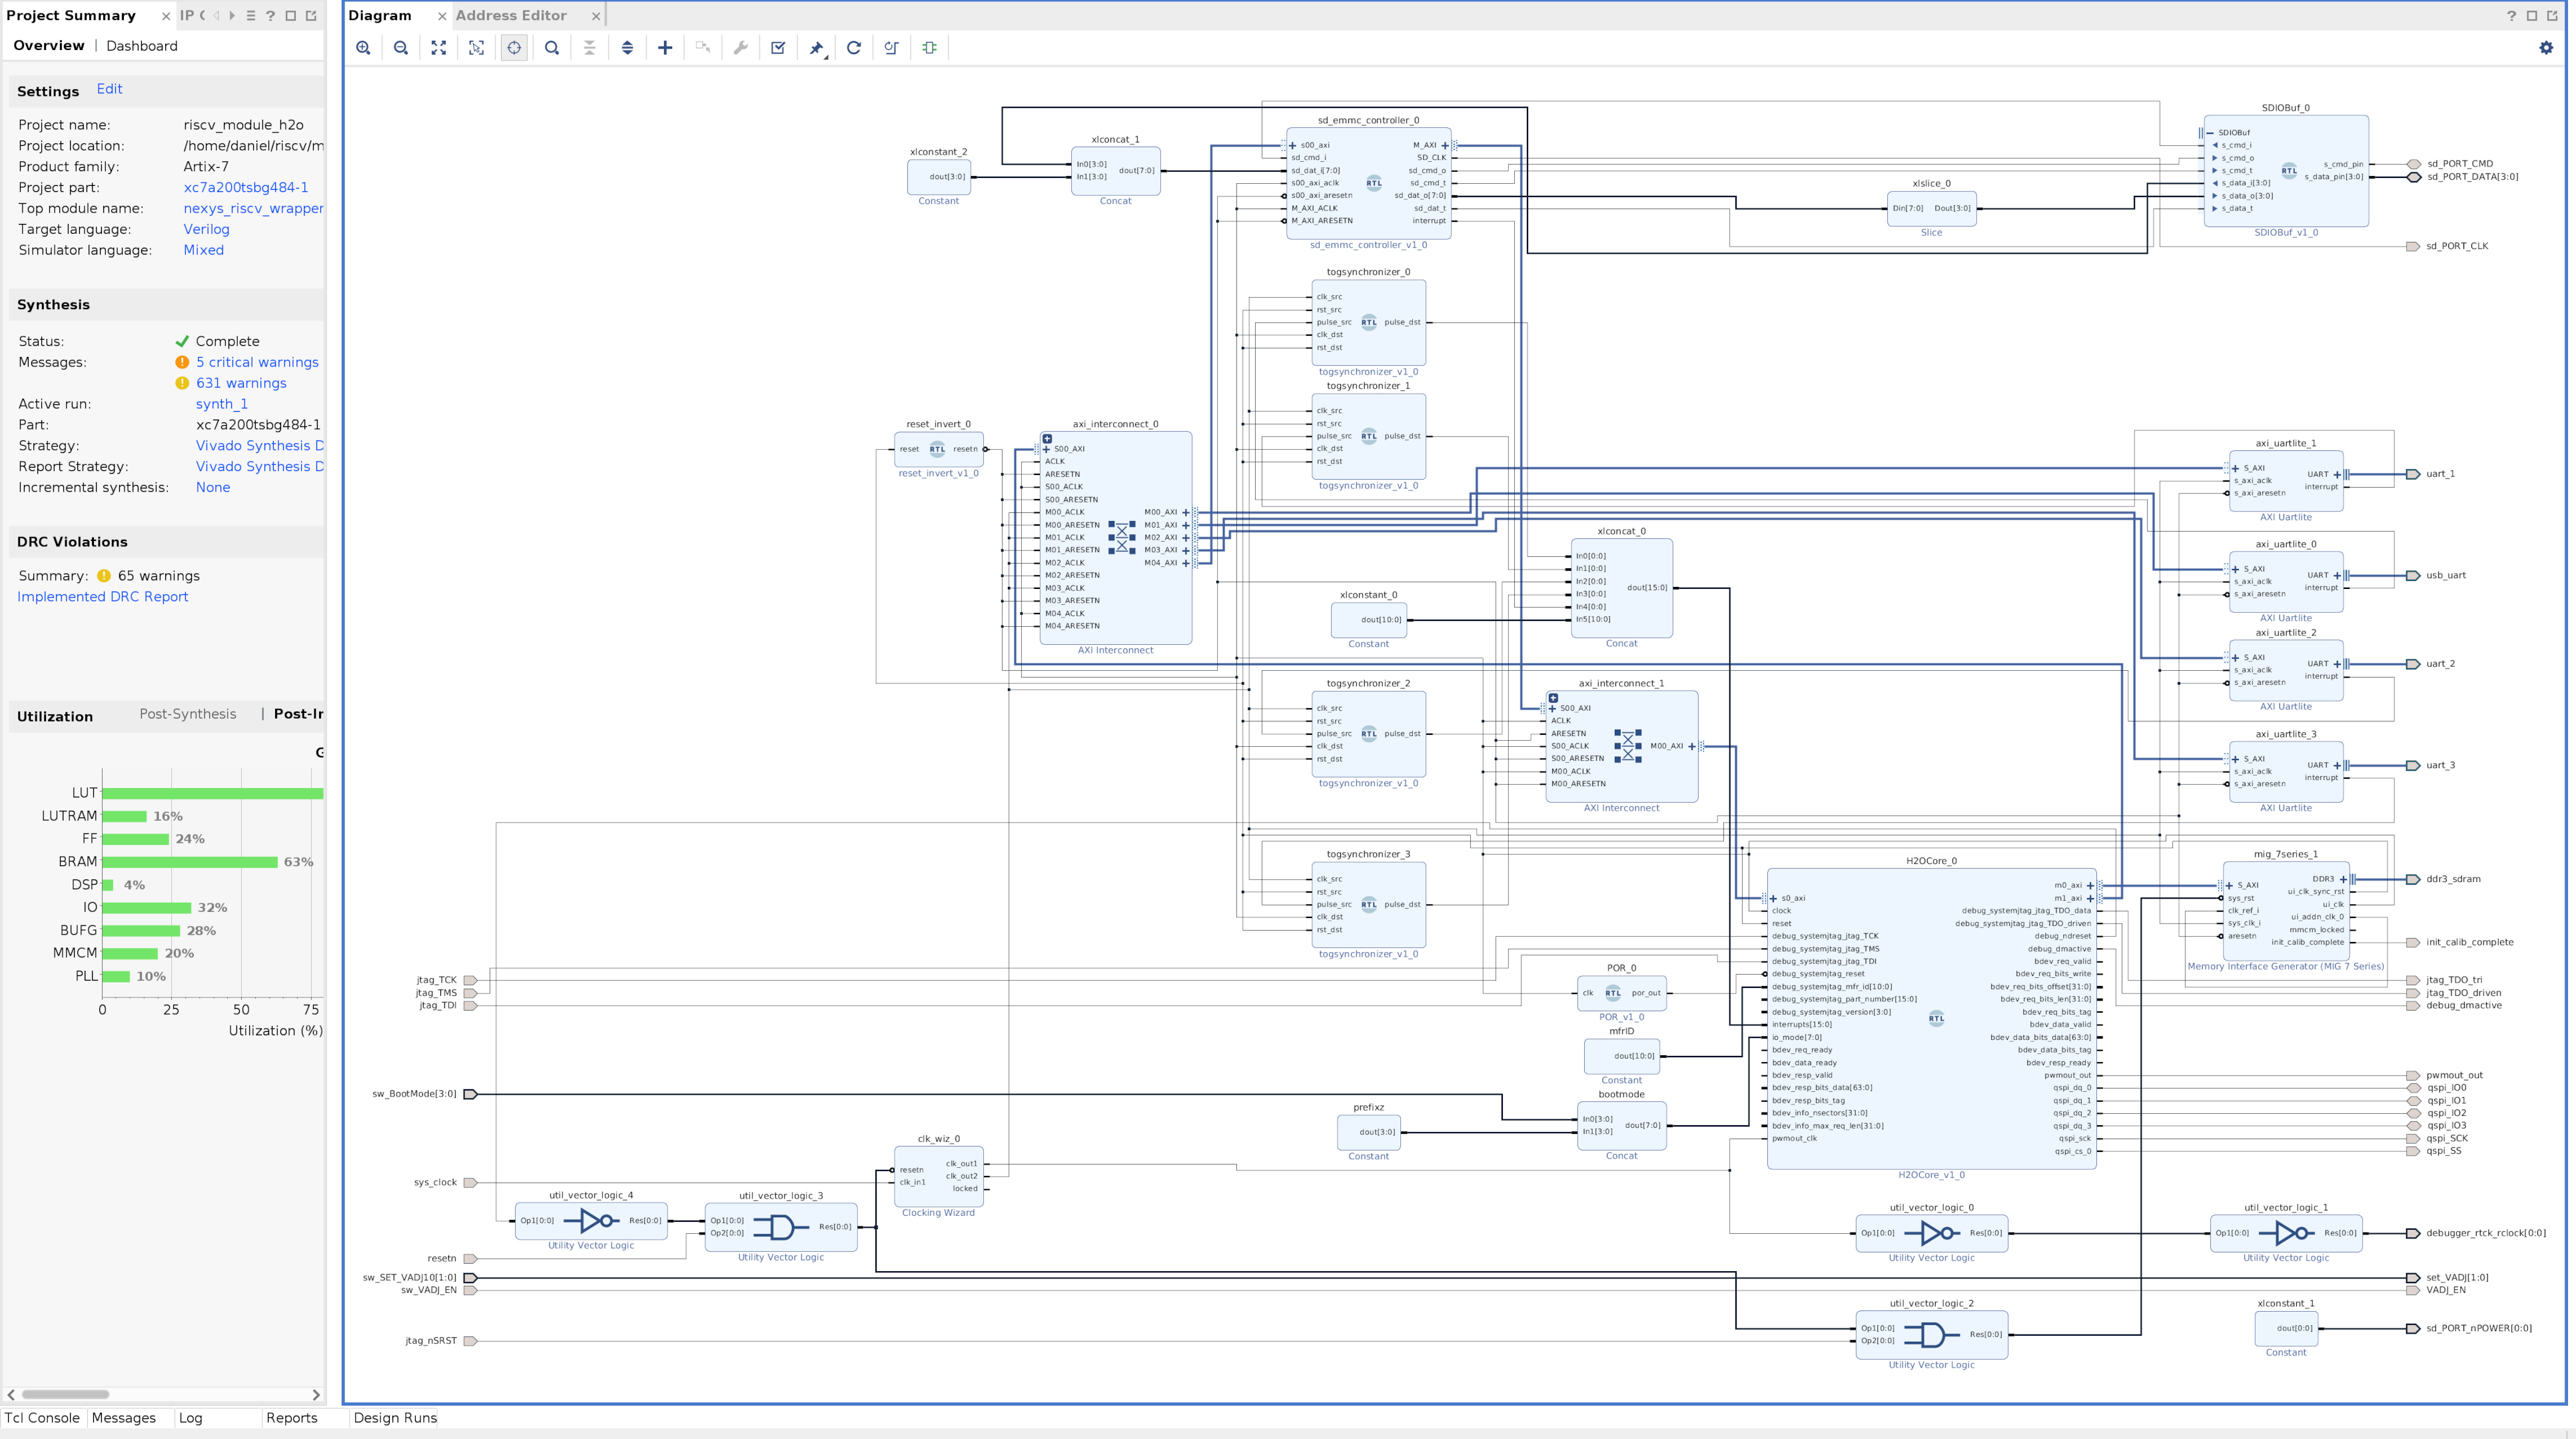This screenshot has width=2576, height=1439.
Task: Toggle the auto-fit selection crosshair button
Action: (514, 48)
